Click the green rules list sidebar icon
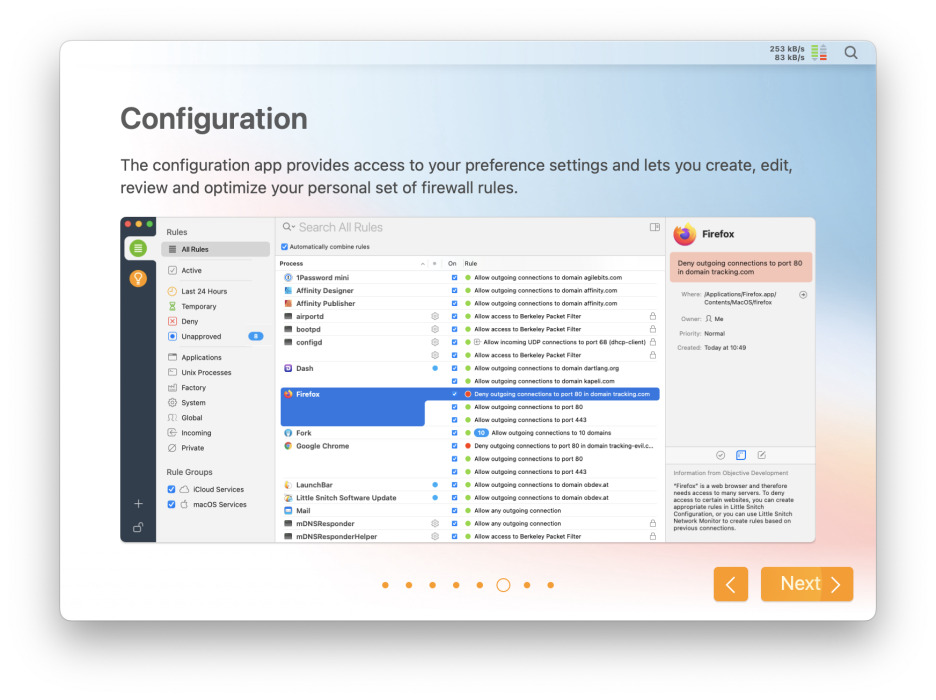936x700 pixels. pyautogui.click(x=138, y=248)
